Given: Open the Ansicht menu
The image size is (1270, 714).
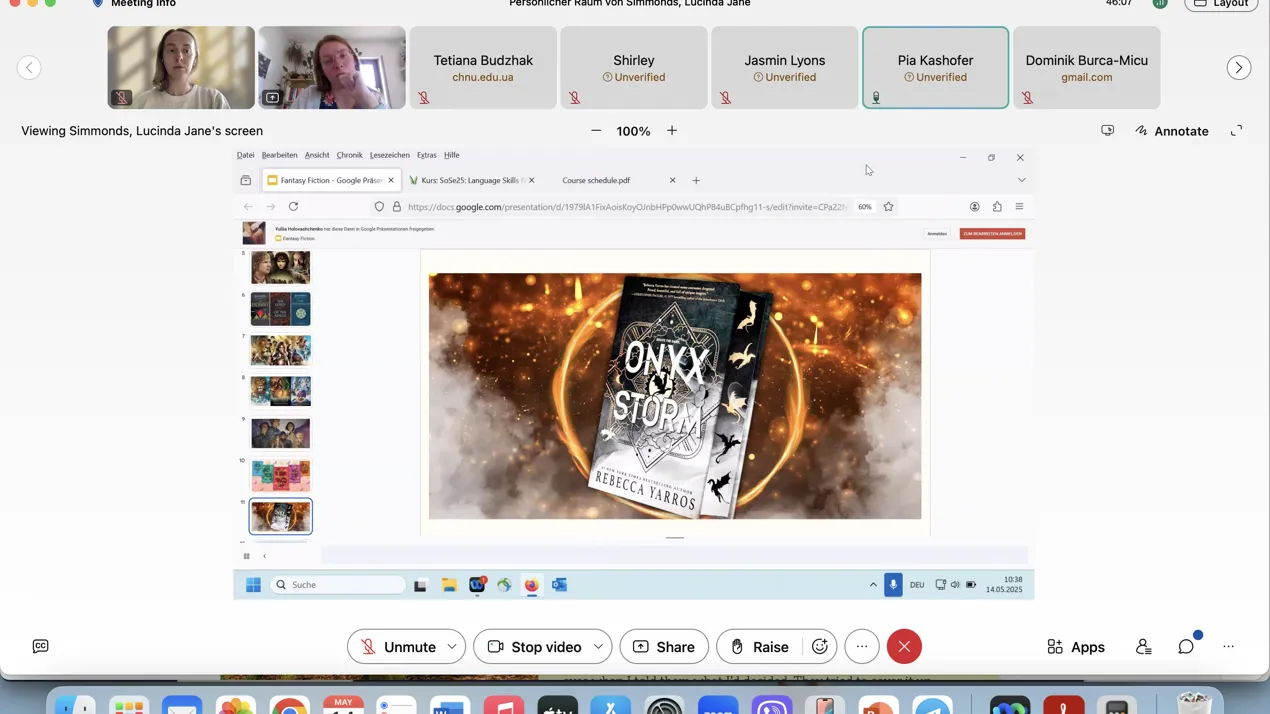Looking at the screenshot, I should (x=317, y=155).
